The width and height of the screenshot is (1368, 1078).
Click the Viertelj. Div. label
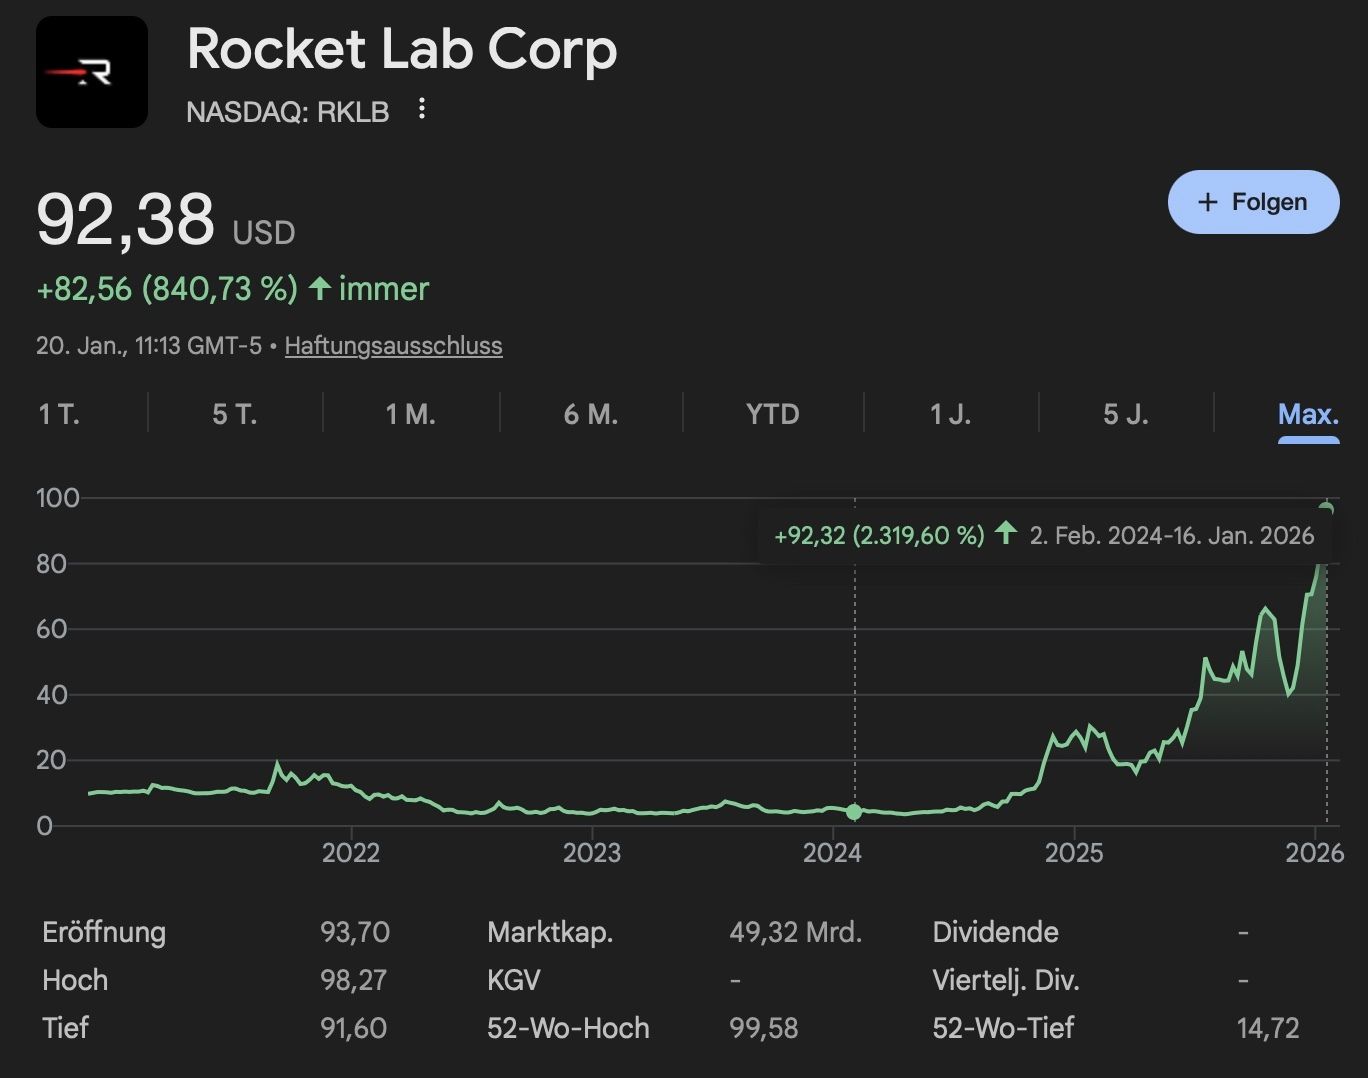1006,980
